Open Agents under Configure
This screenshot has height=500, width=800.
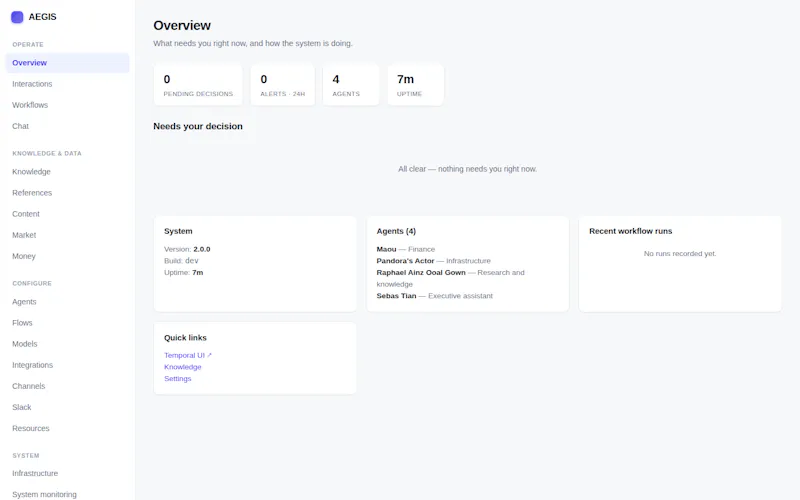pos(67,302)
